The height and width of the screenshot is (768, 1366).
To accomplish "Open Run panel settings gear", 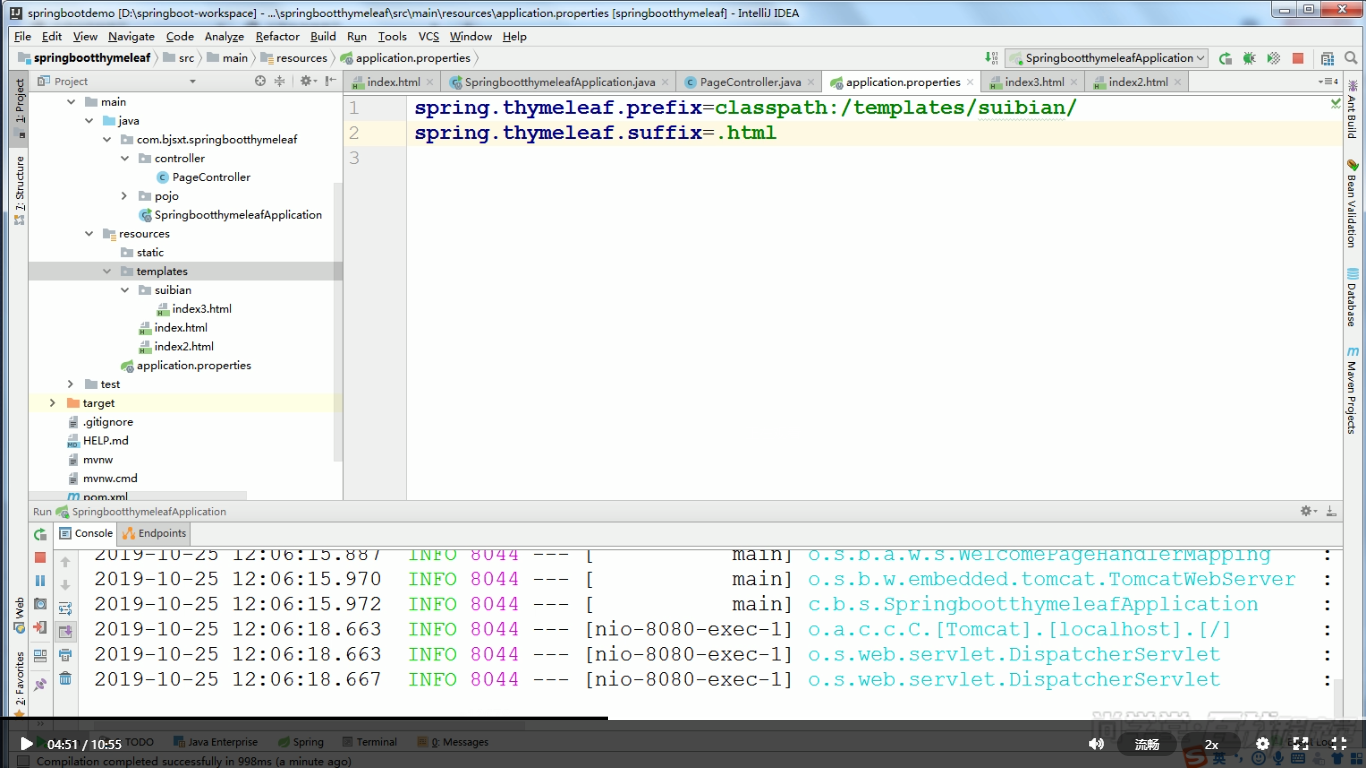I will (x=1308, y=511).
